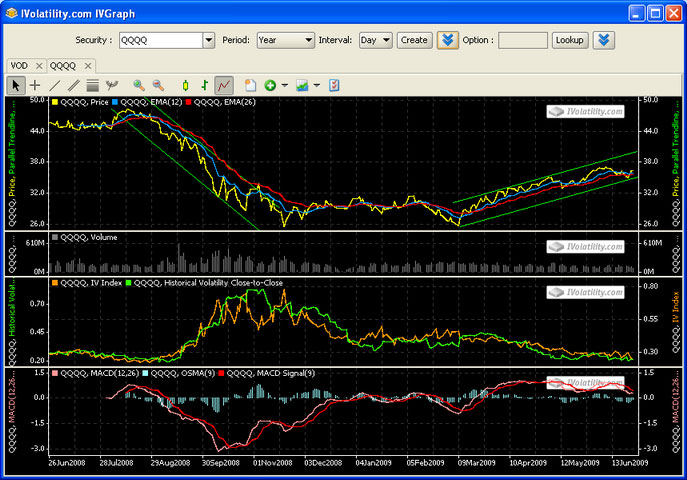Click the 'QQQQ, MACD Signal(9)' legend label

271,373
